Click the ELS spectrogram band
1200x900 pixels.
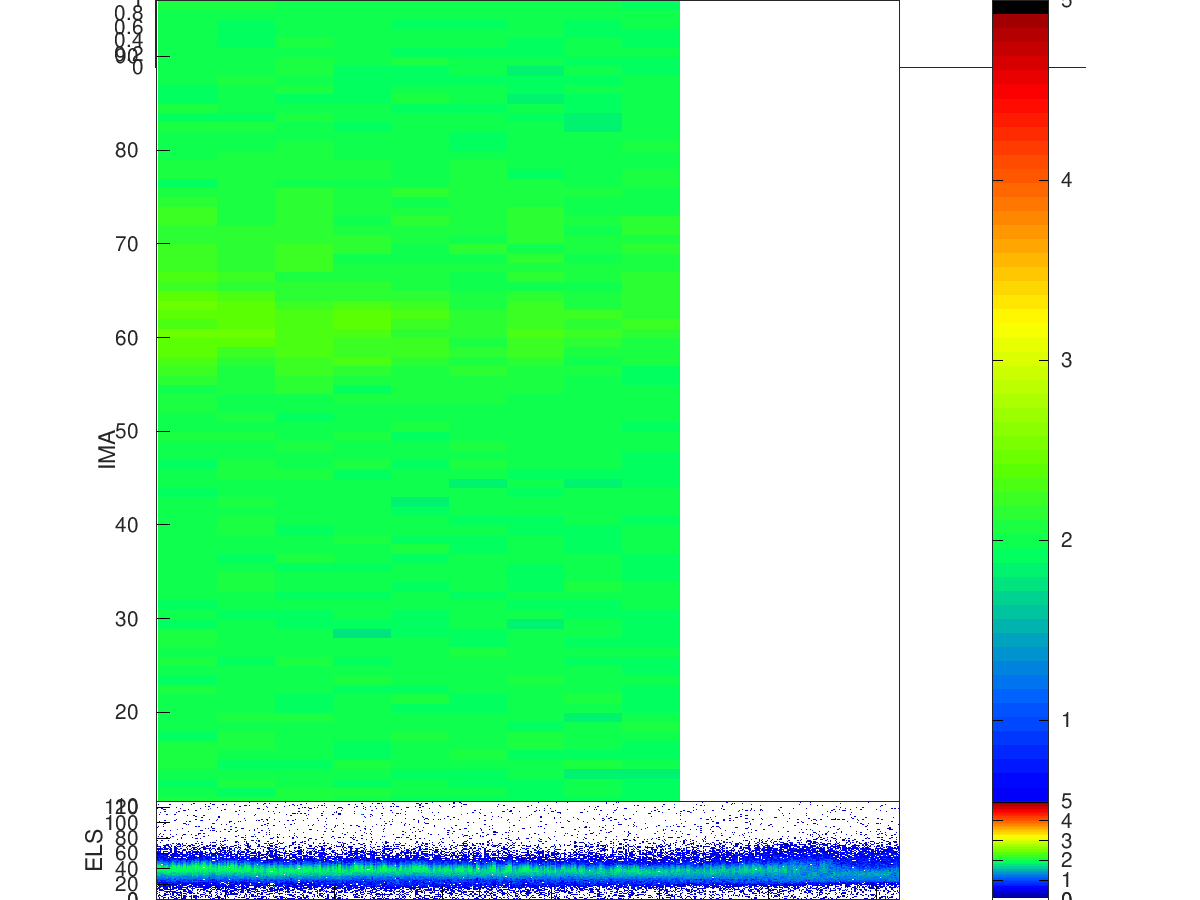click(528, 870)
